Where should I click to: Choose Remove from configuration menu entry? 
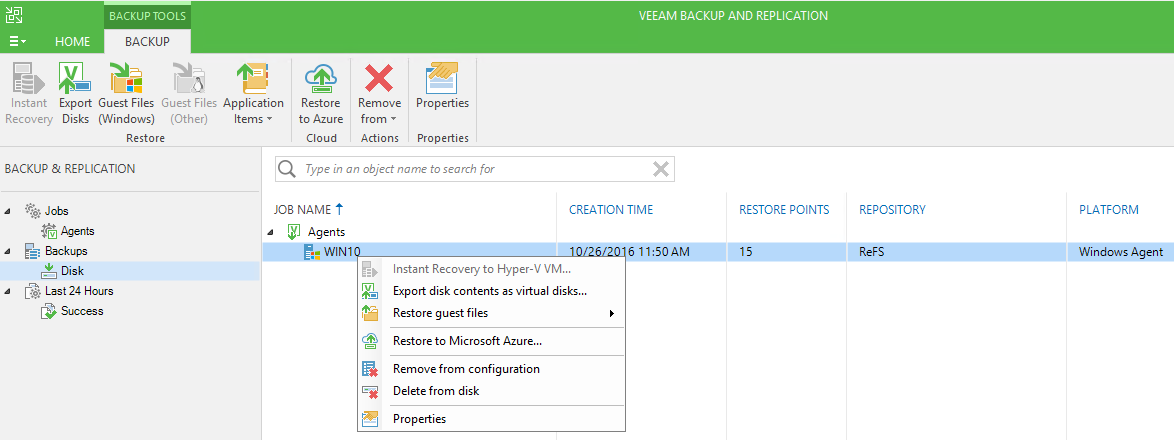click(466, 369)
